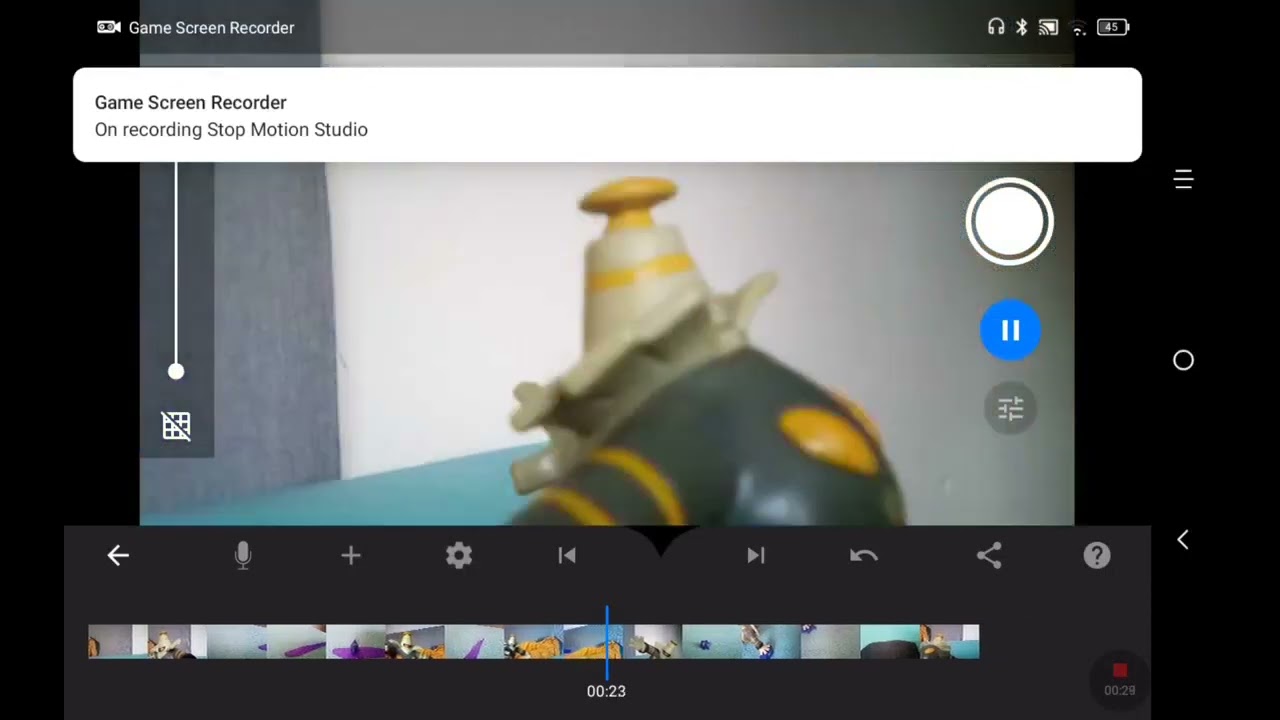The image size is (1280, 720).
Task: Open camera adjustment sliders icon
Action: click(1010, 408)
